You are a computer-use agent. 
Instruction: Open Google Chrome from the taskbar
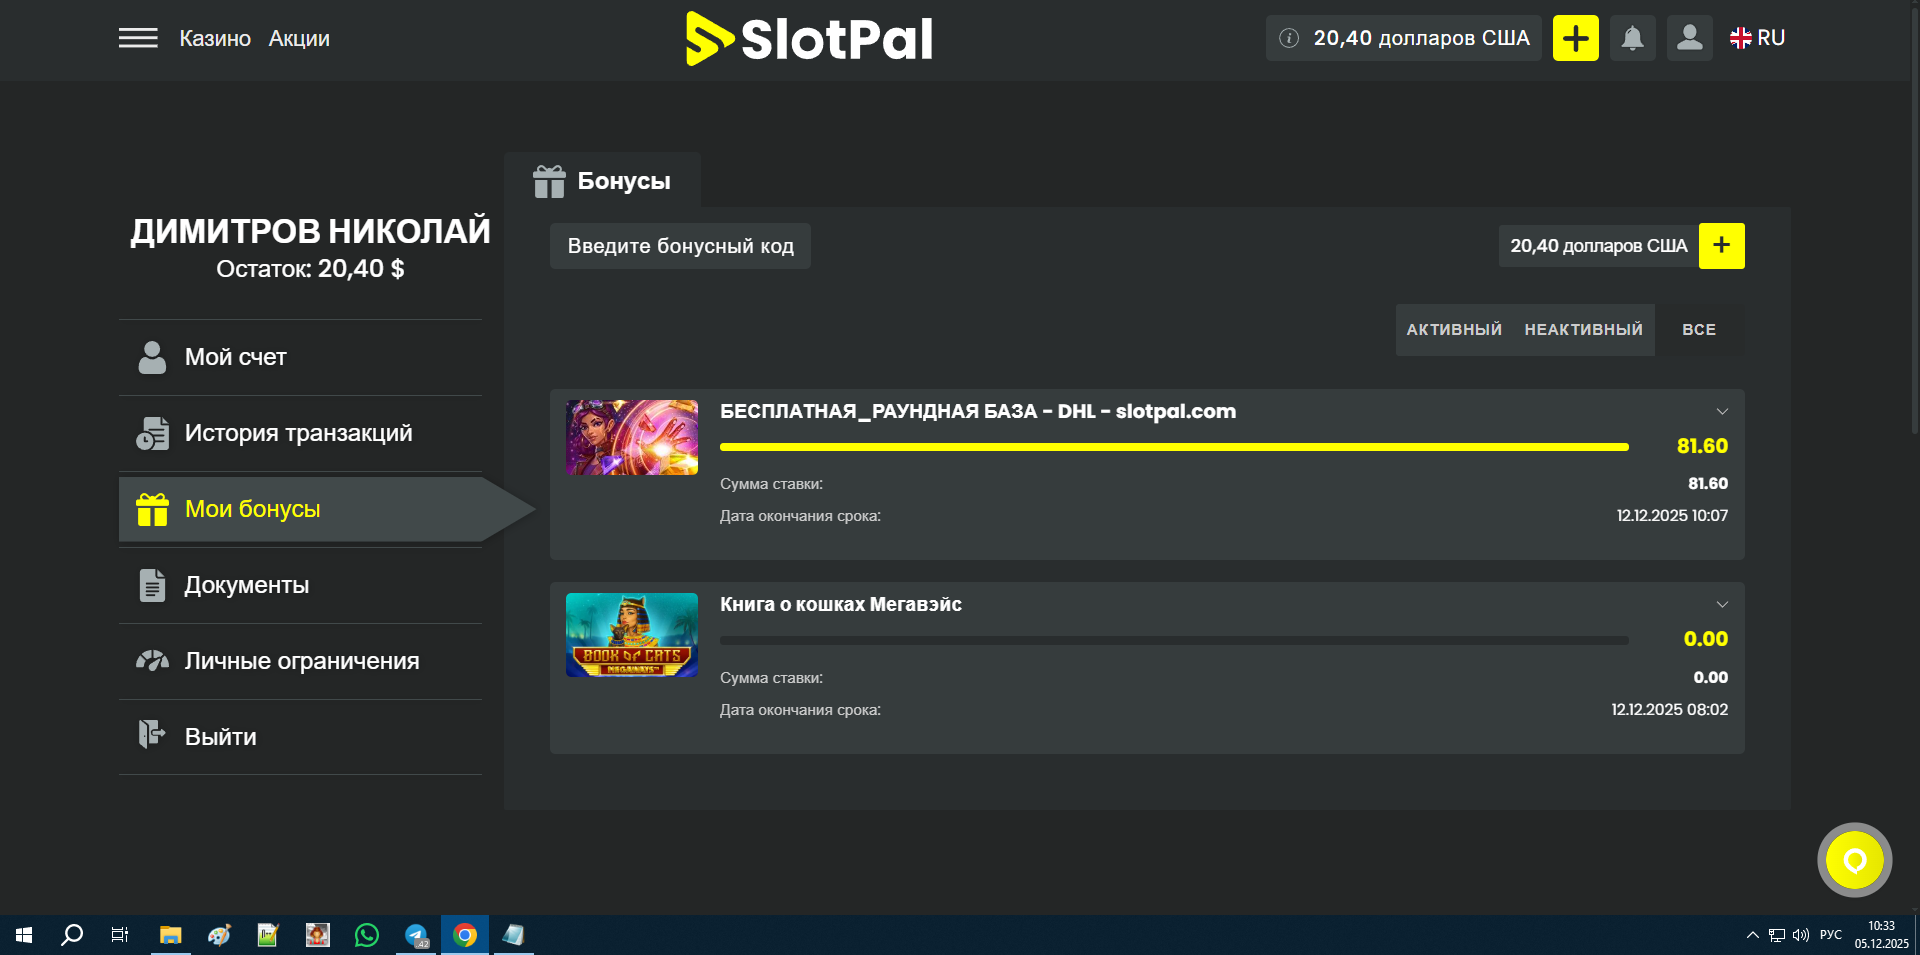point(465,935)
